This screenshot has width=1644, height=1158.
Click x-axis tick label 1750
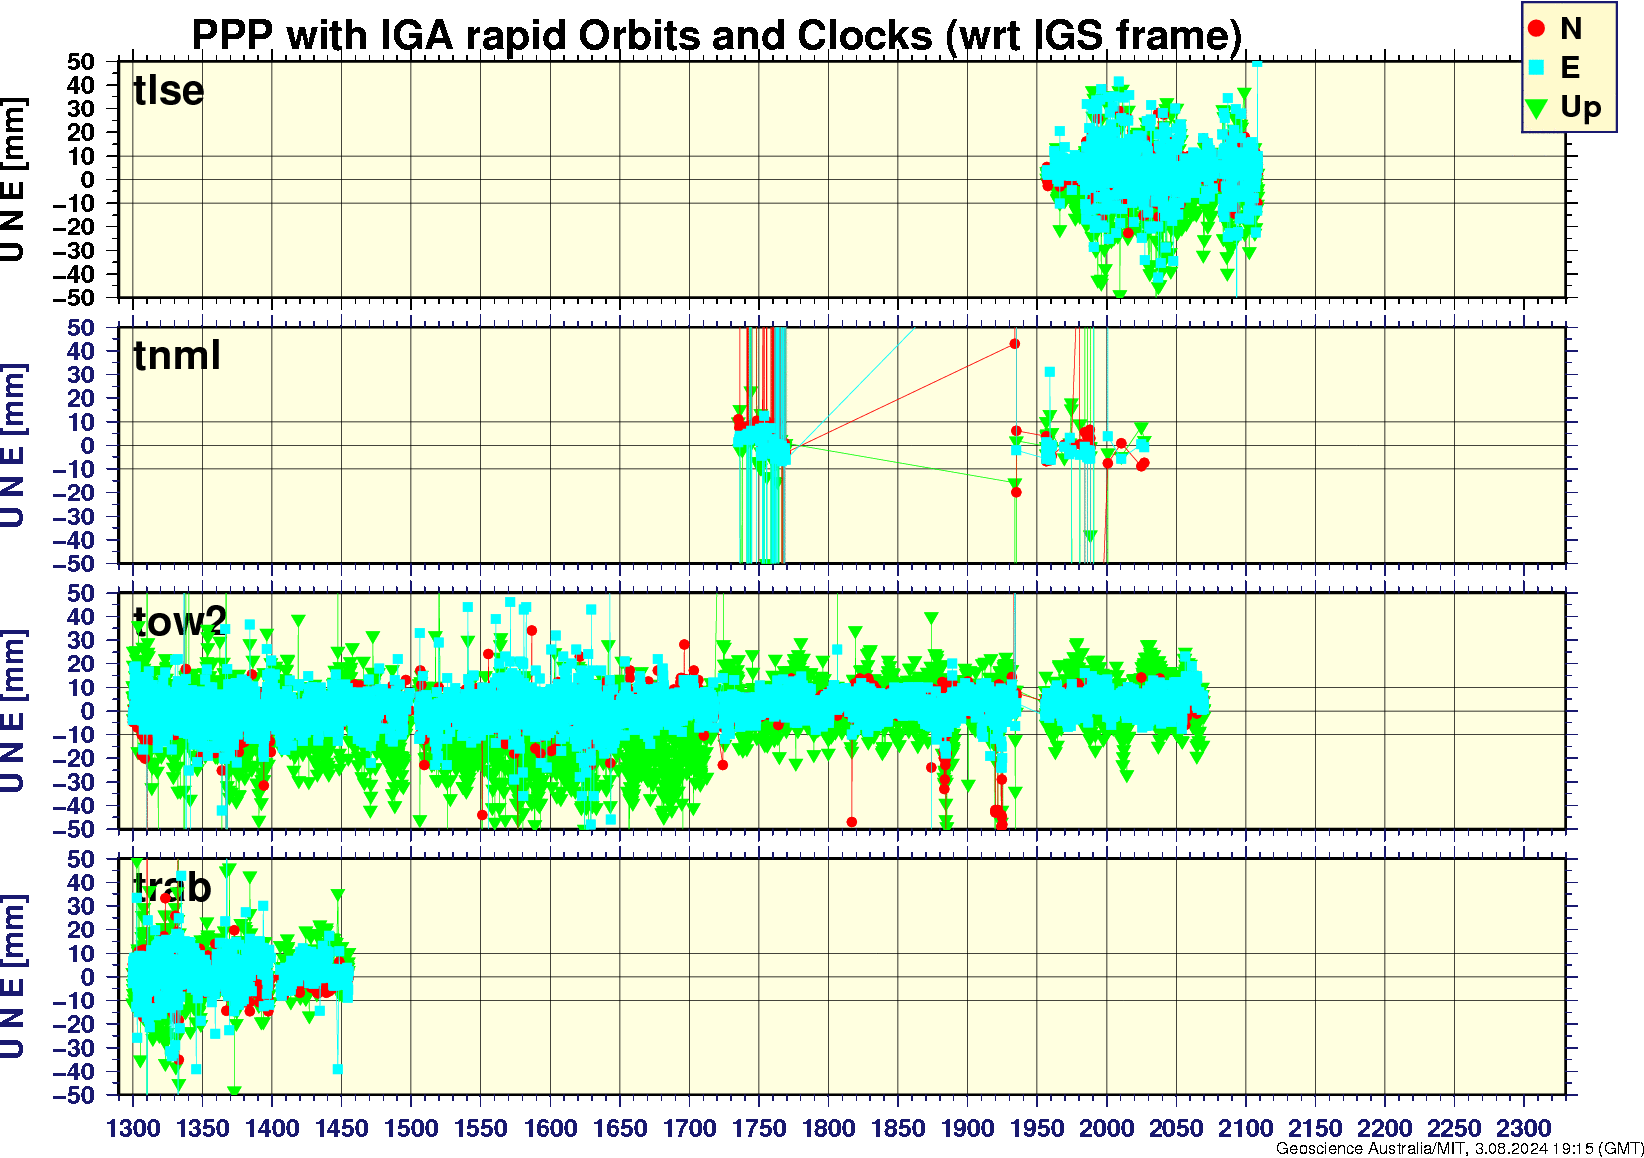pos(759,1128)
